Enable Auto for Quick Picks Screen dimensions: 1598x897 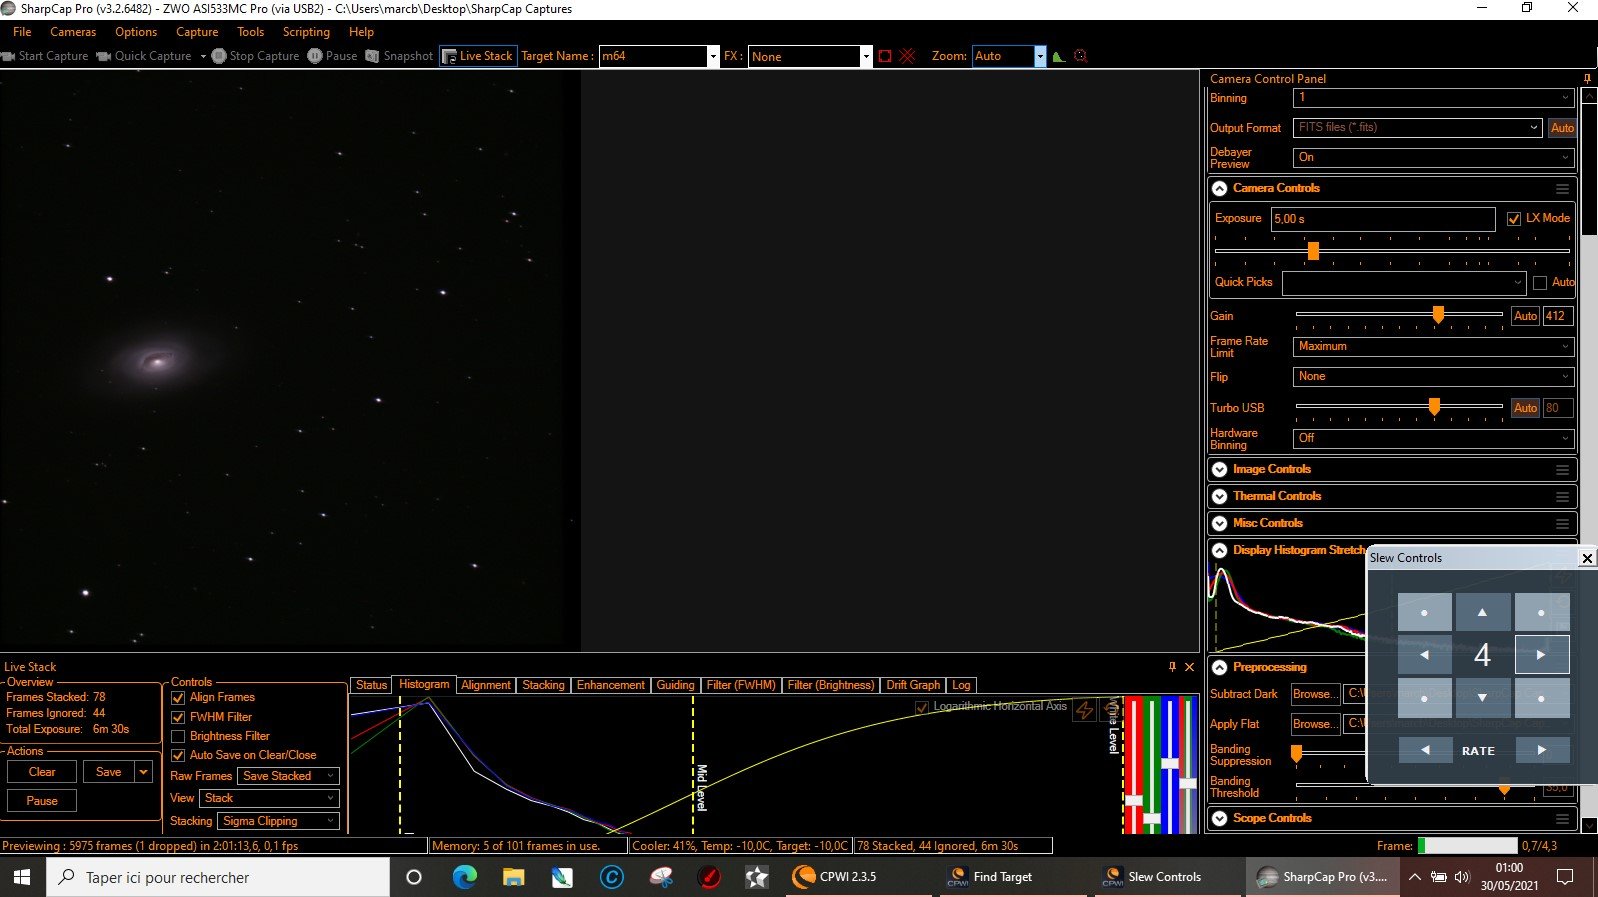point(1540,283)
